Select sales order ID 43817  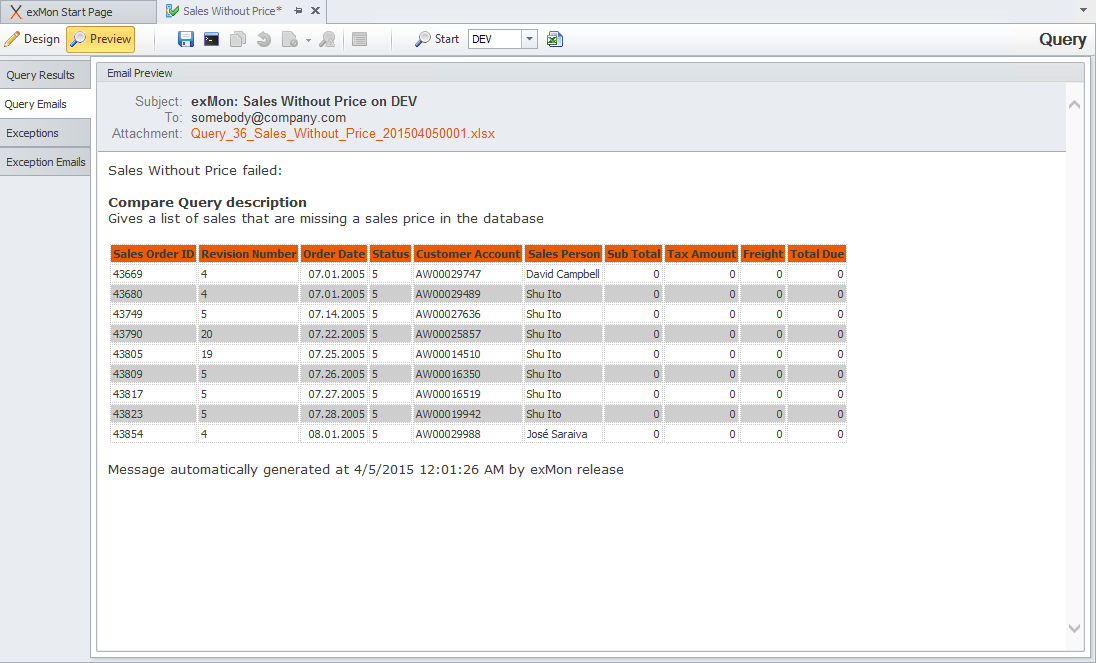pyautogui.click(x=128, y=394)
